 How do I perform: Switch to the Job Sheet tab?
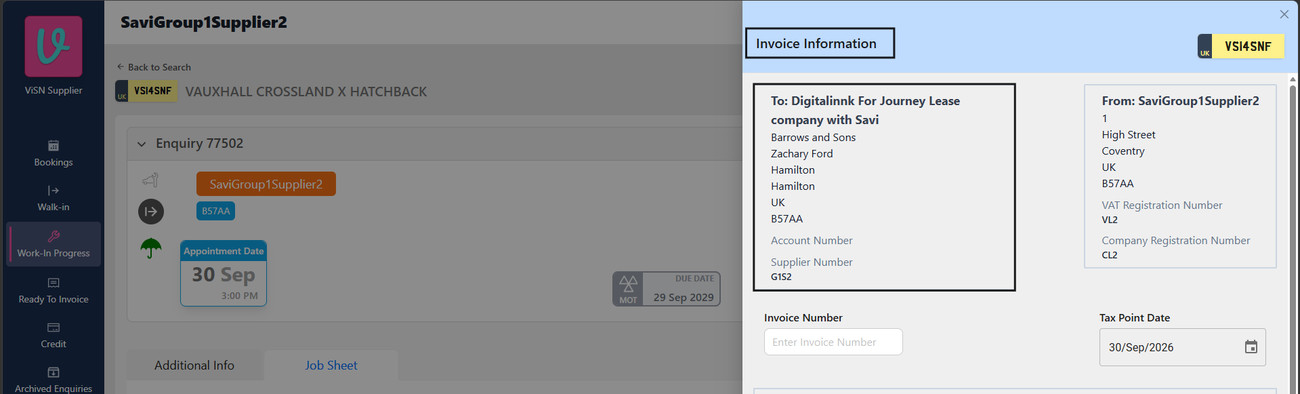331,365
